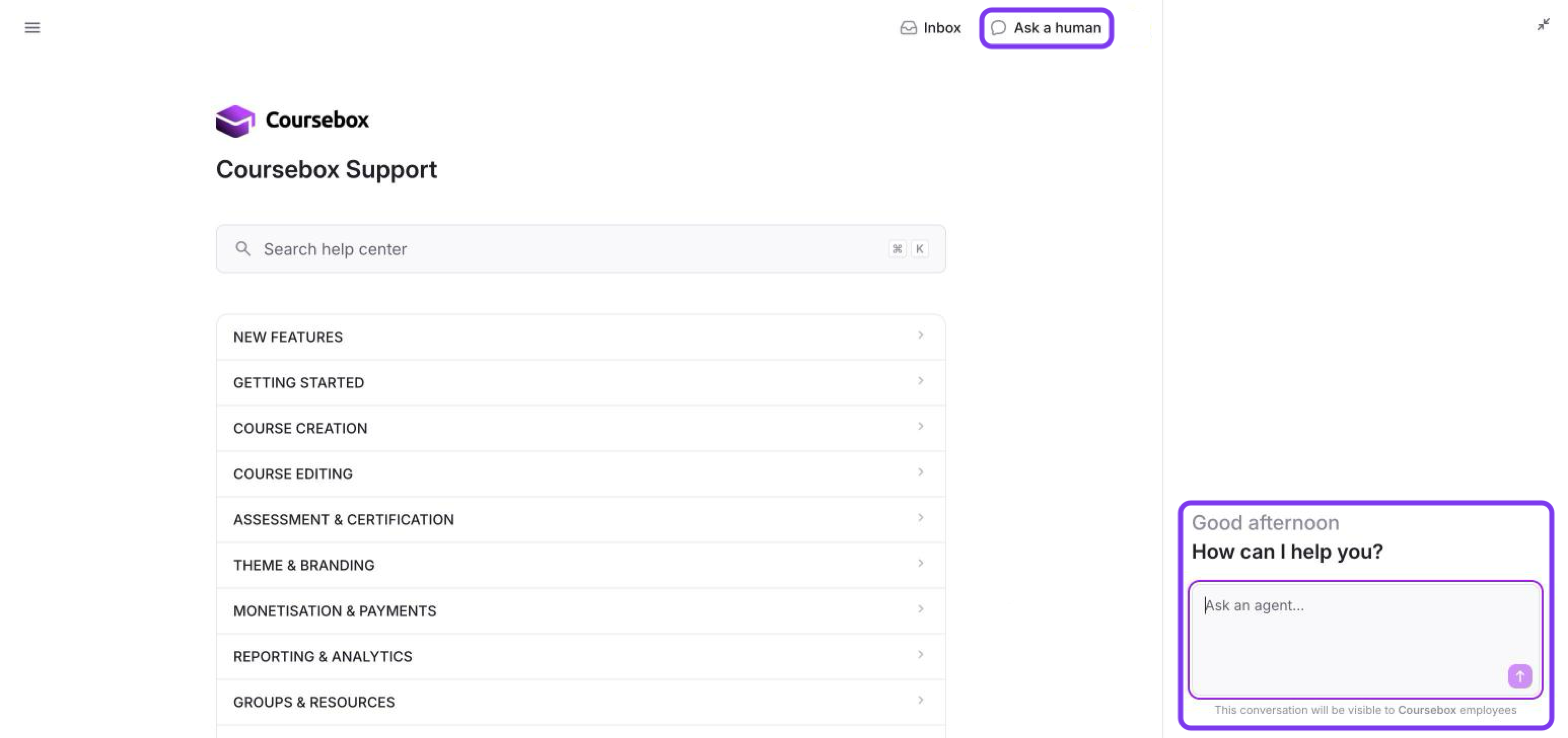Expand the COURSE EDITING chevron
The image size is (1568, 738).
(x=921, y=473)
